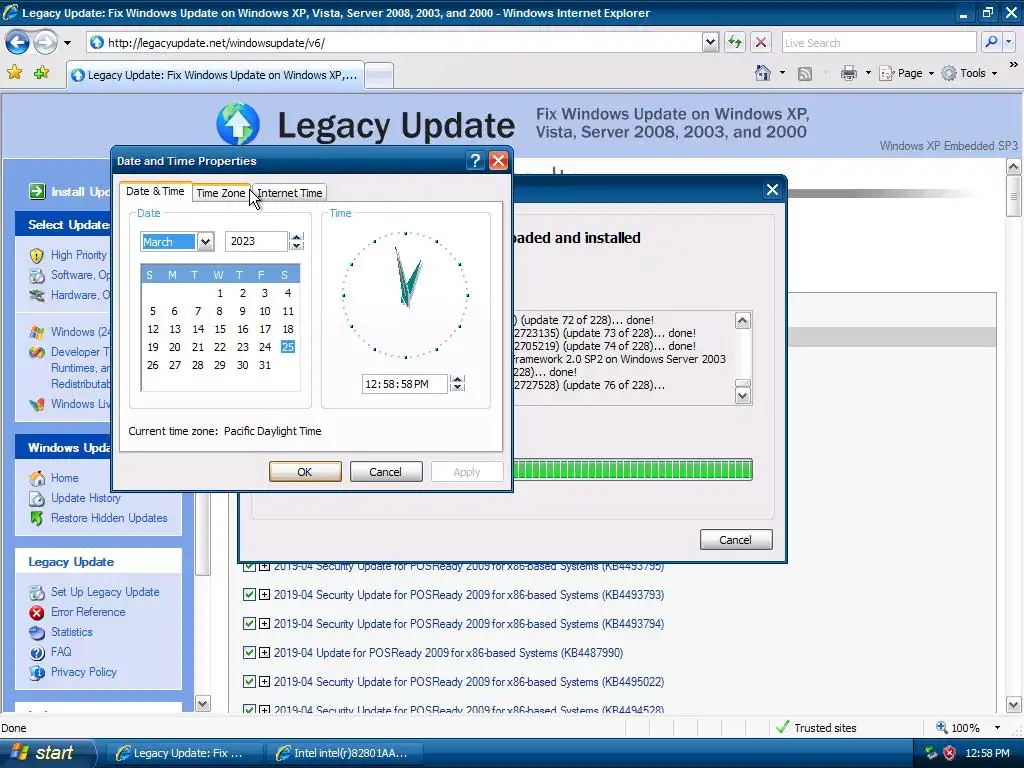
Task: Open the Error Reference link
Action: click(88, 612)
